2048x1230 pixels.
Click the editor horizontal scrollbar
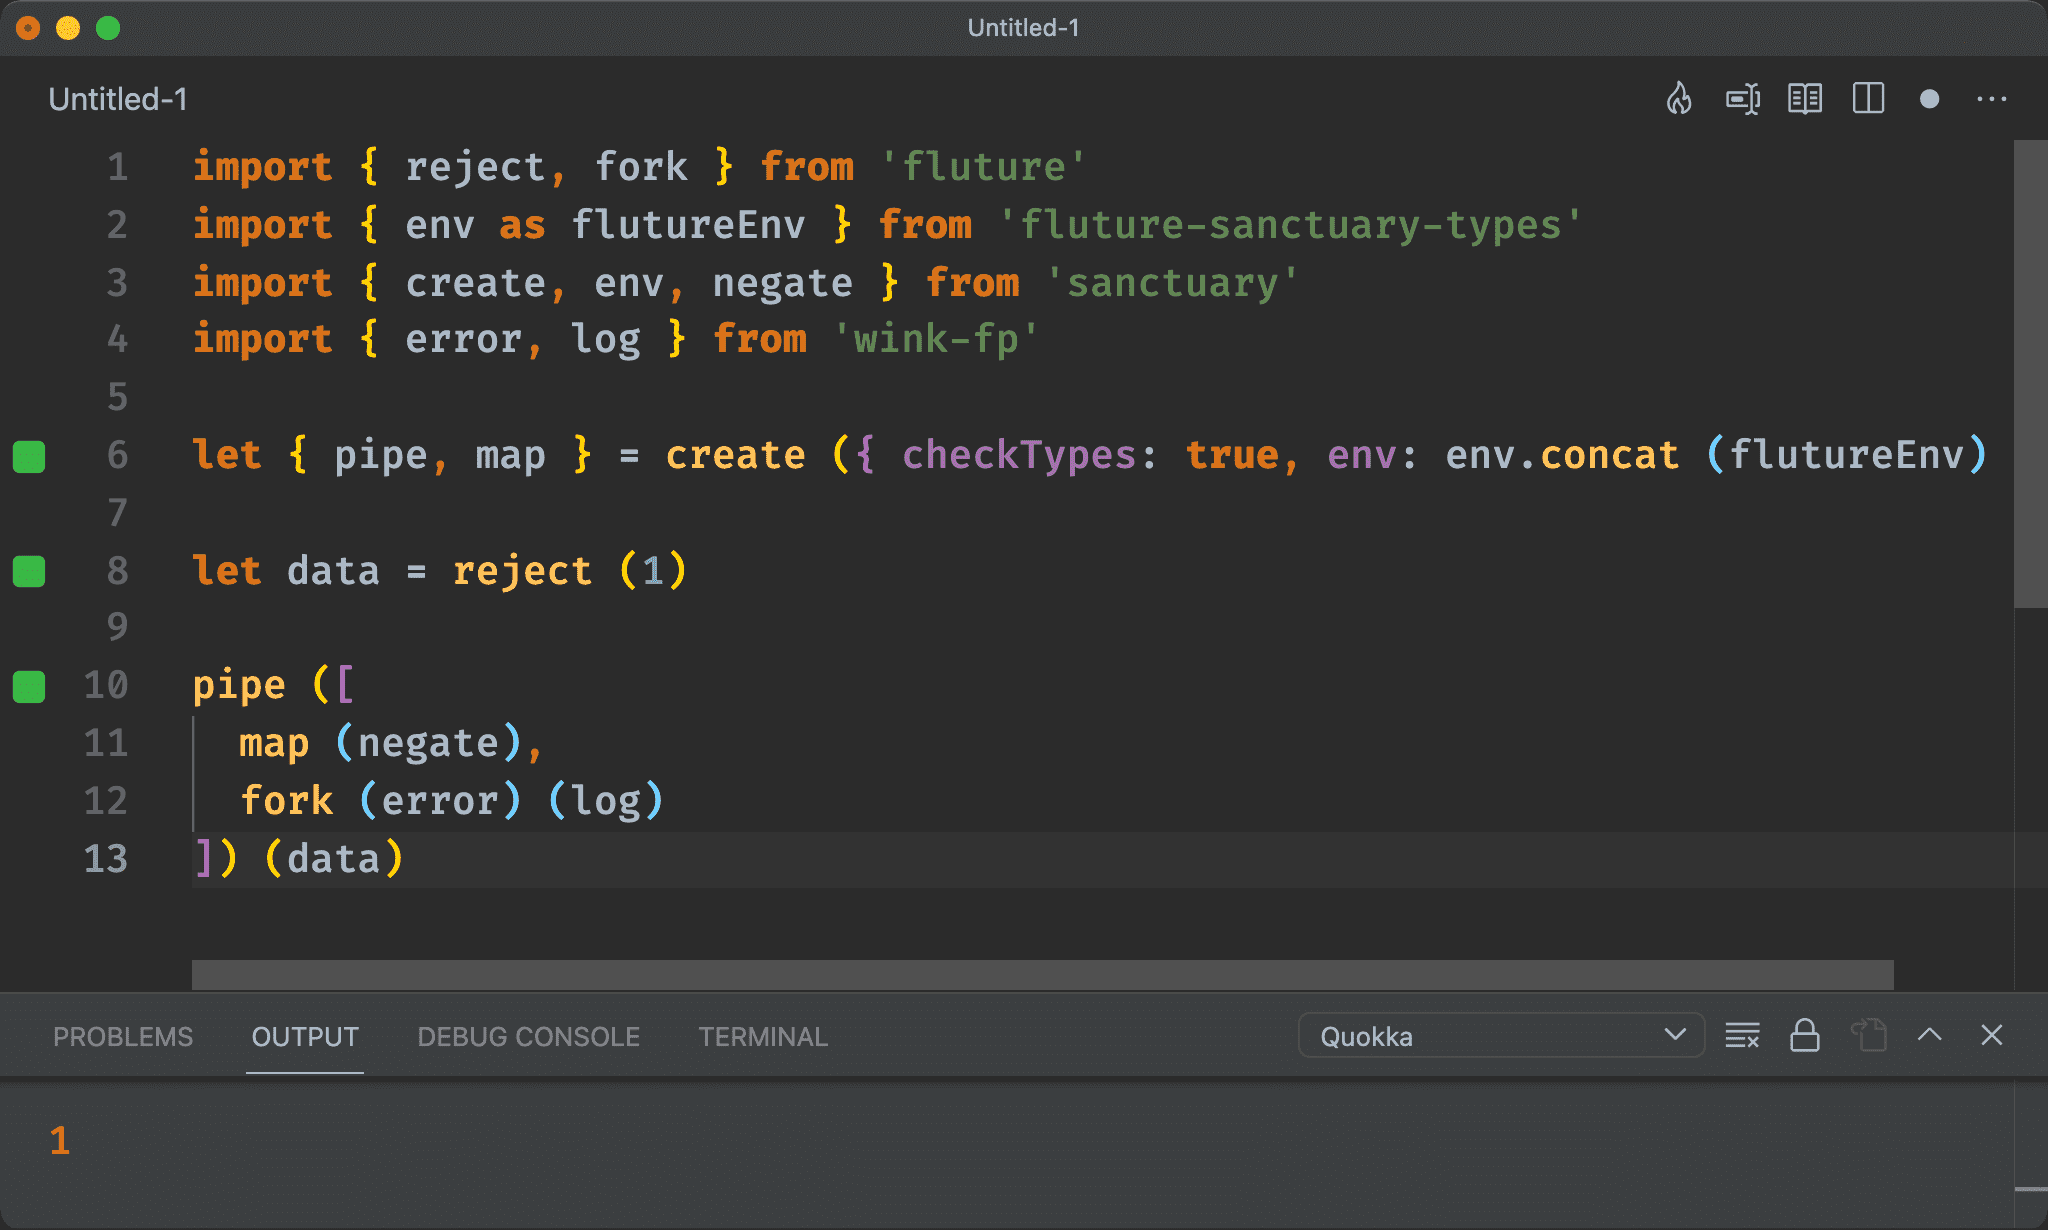[x=1042, y=974]
